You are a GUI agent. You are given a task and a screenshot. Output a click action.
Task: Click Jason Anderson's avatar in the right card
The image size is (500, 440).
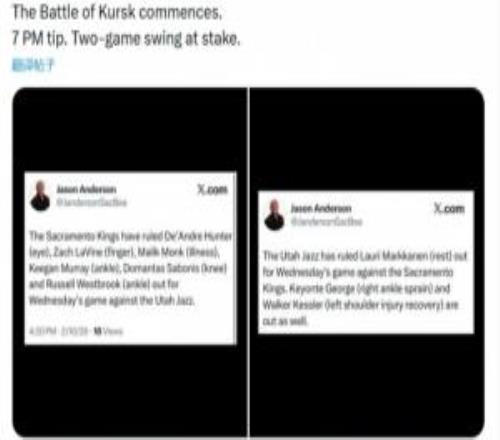point(274,215)
